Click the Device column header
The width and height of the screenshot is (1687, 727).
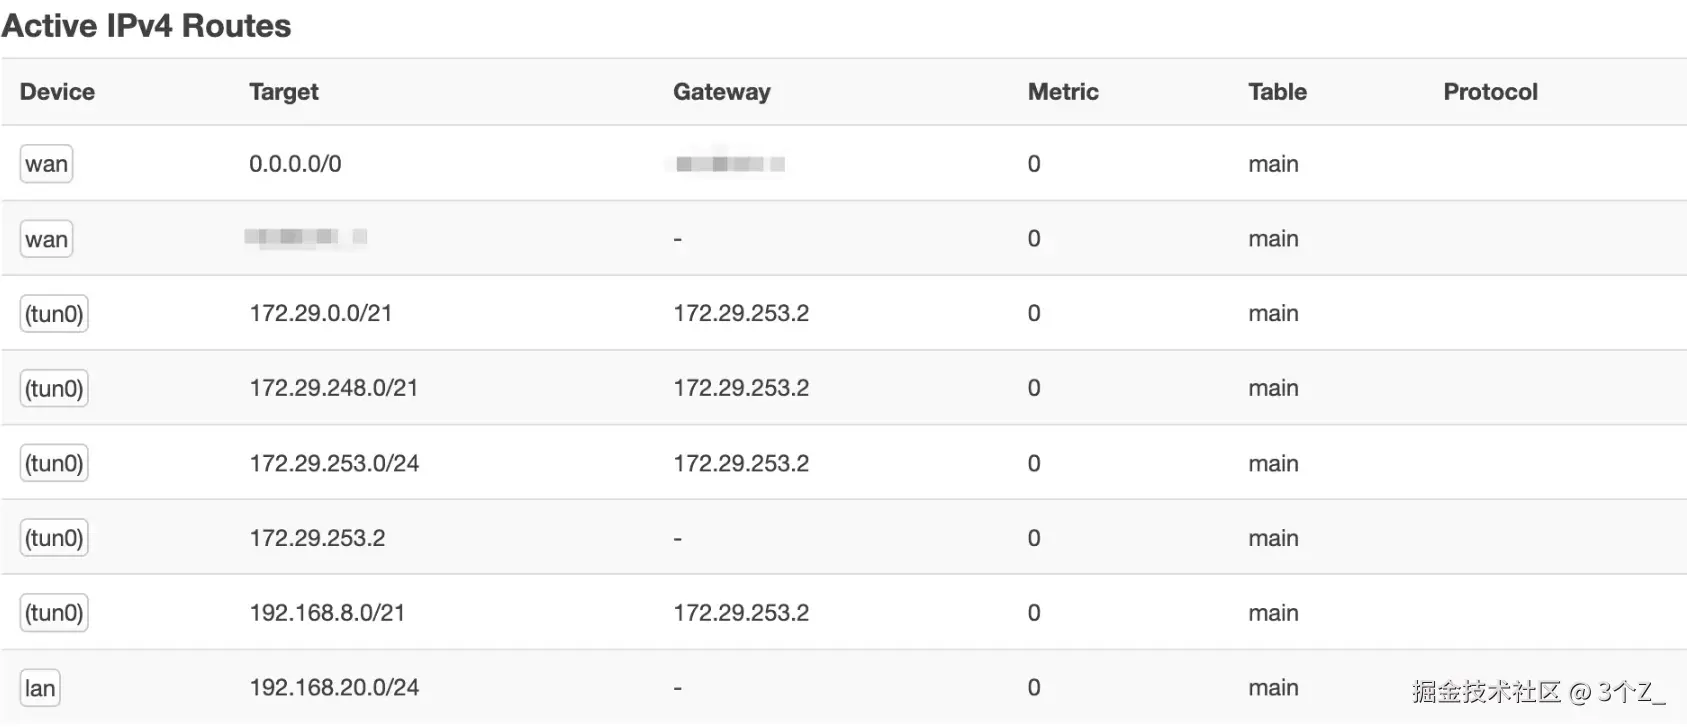coord(57,92)
